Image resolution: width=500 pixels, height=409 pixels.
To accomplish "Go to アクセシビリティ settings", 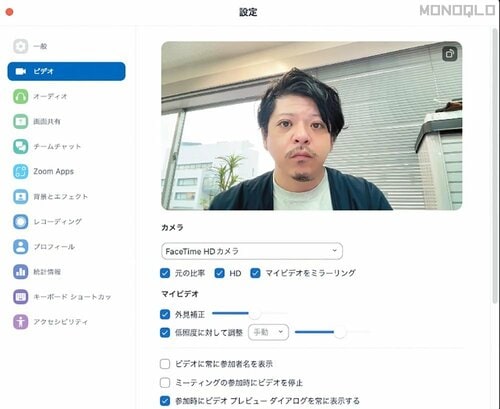I will [66, 322].
